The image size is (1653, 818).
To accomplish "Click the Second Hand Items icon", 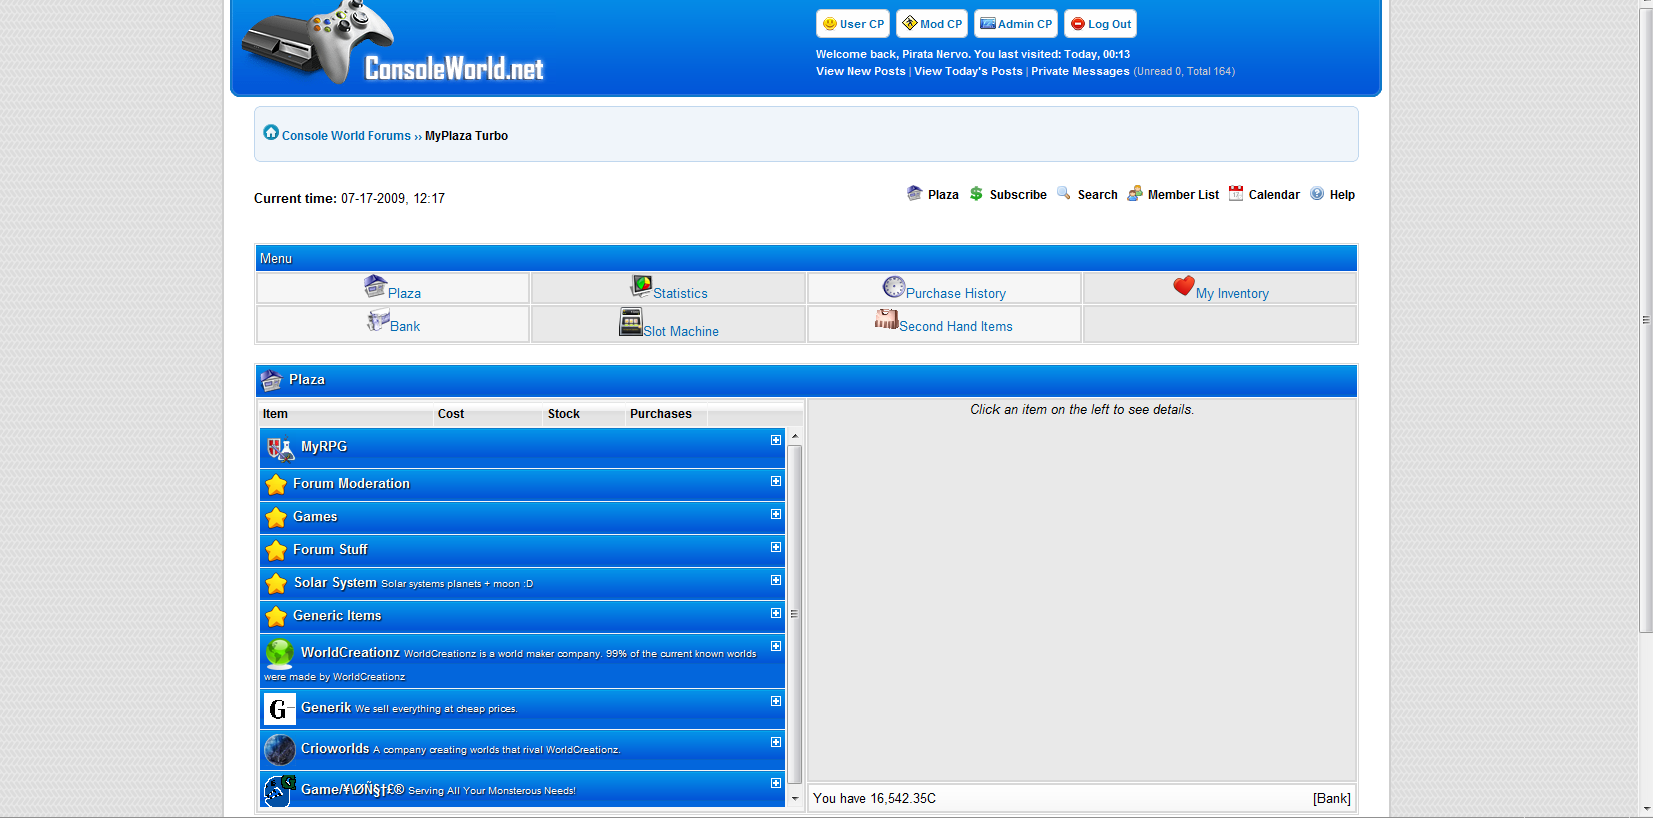I will [x=886, y=320].
